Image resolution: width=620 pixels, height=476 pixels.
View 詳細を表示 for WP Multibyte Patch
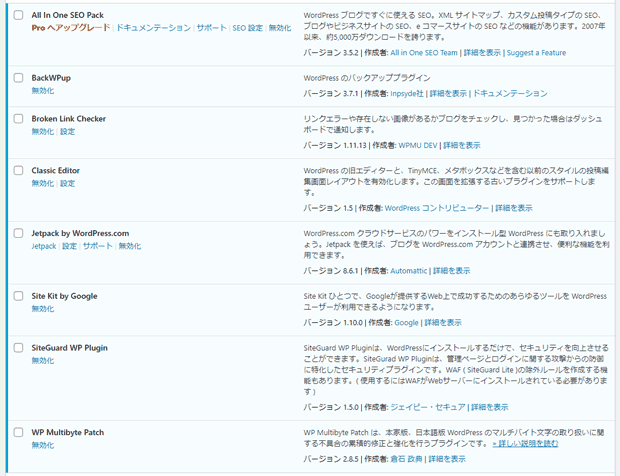pos(447,459)
